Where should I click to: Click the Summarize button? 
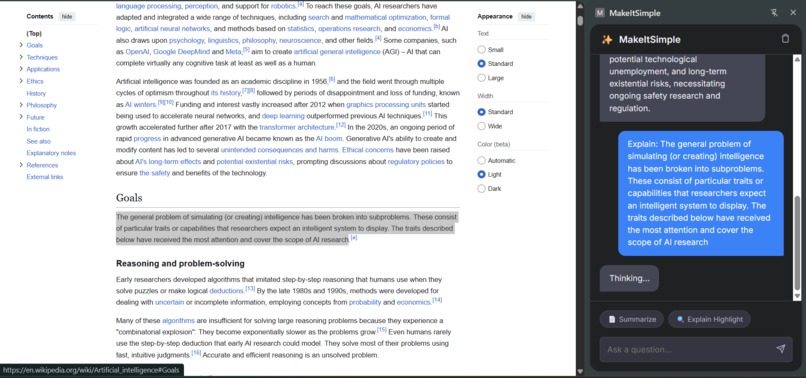pos(632,319)
